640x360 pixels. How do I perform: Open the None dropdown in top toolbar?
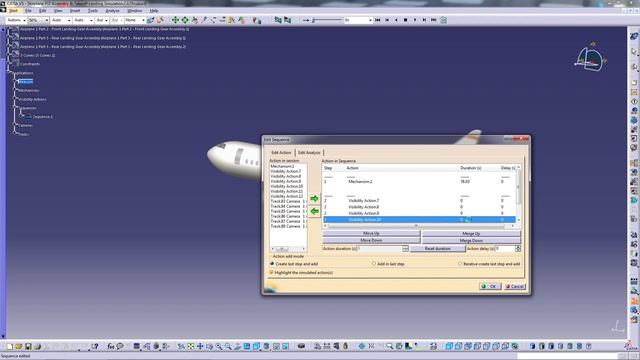(x=135, y=20)
